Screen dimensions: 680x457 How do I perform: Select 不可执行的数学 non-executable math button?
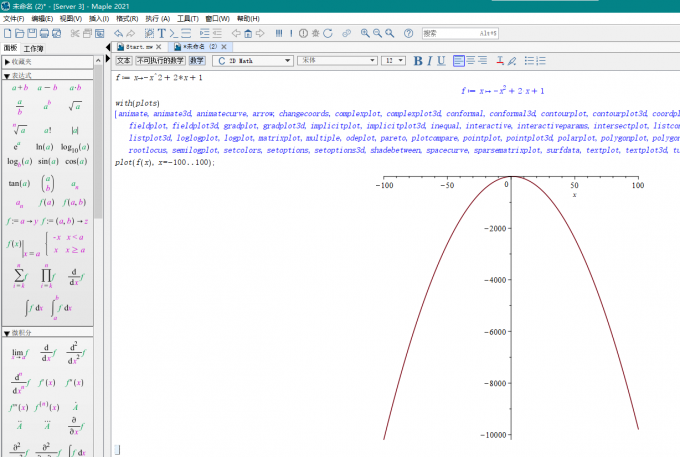pos(160,61)
